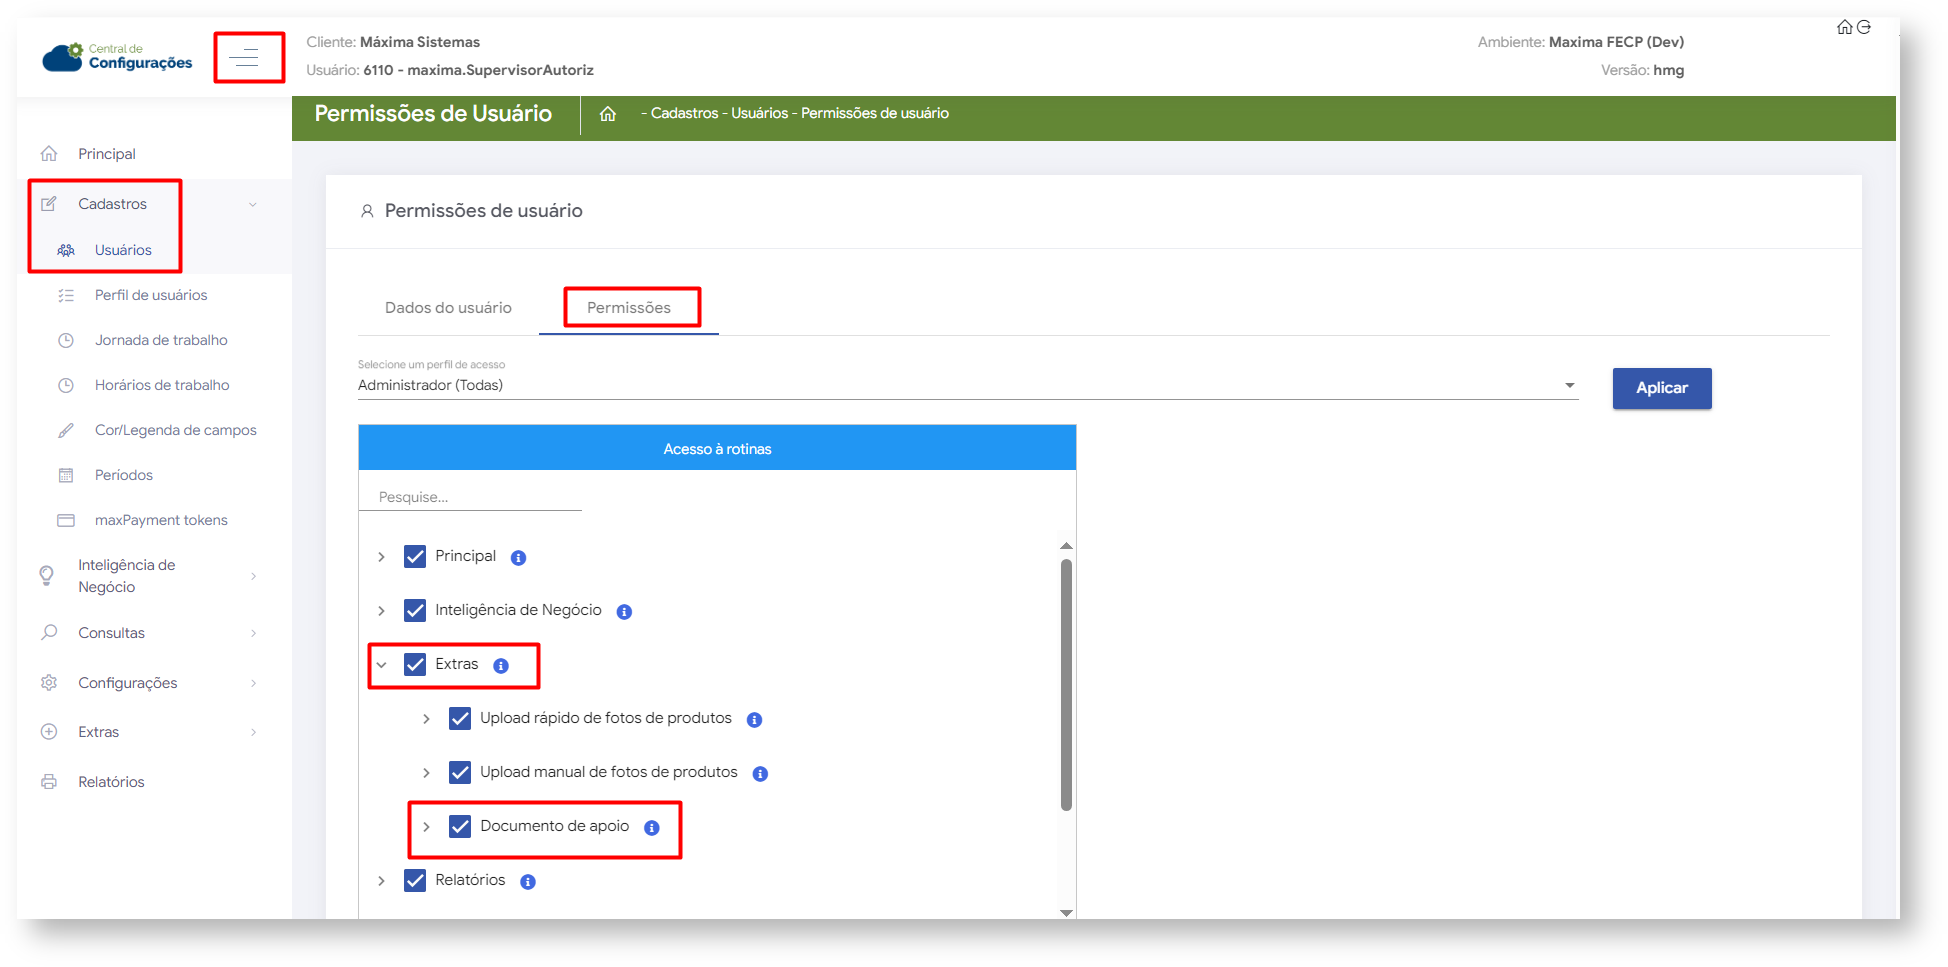Viewport: 1948px width, 967px height.
Task: Click the Períodos calendar icon
Action: click(66, 475)
